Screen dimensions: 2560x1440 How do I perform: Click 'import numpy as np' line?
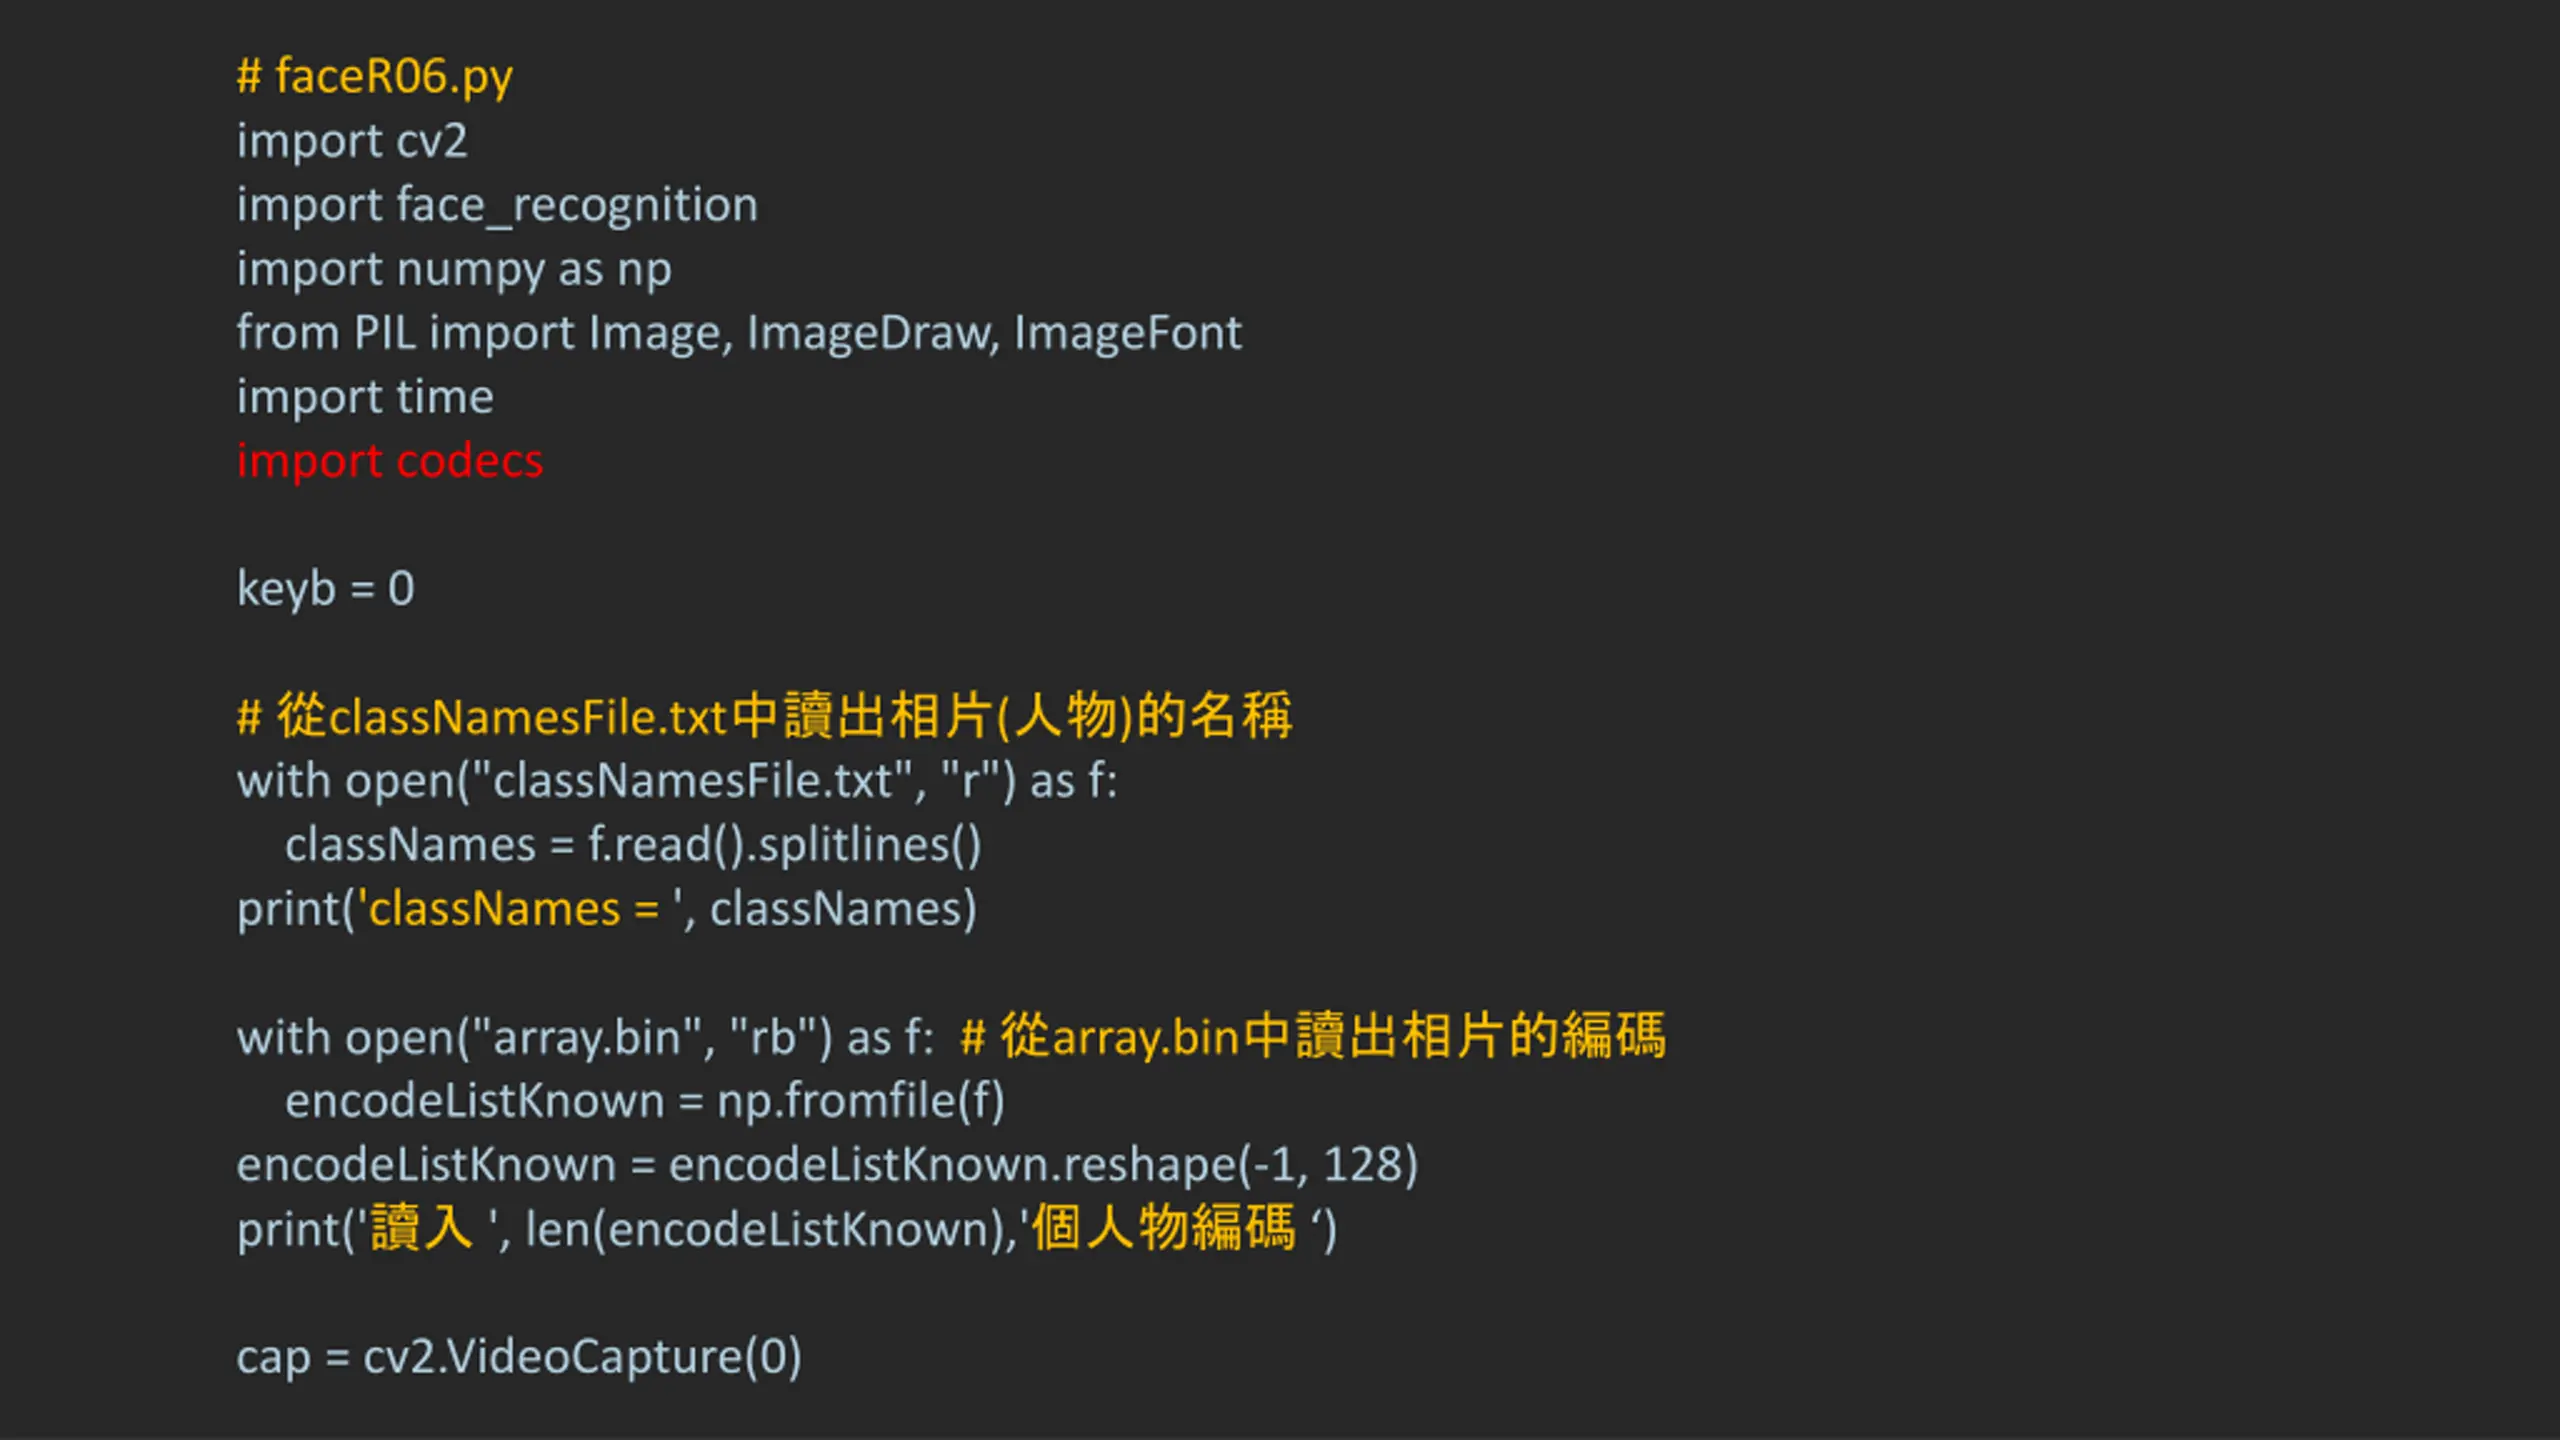(454, 270)
